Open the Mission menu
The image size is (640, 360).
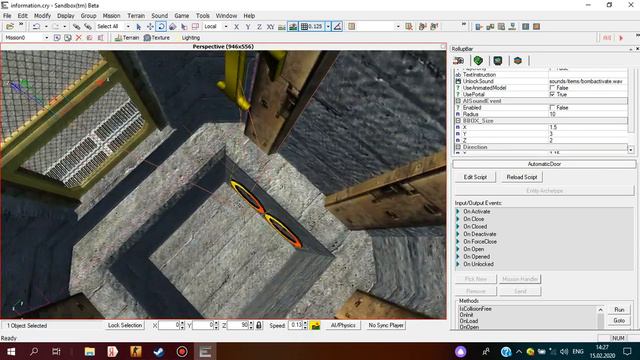point(111,16)
